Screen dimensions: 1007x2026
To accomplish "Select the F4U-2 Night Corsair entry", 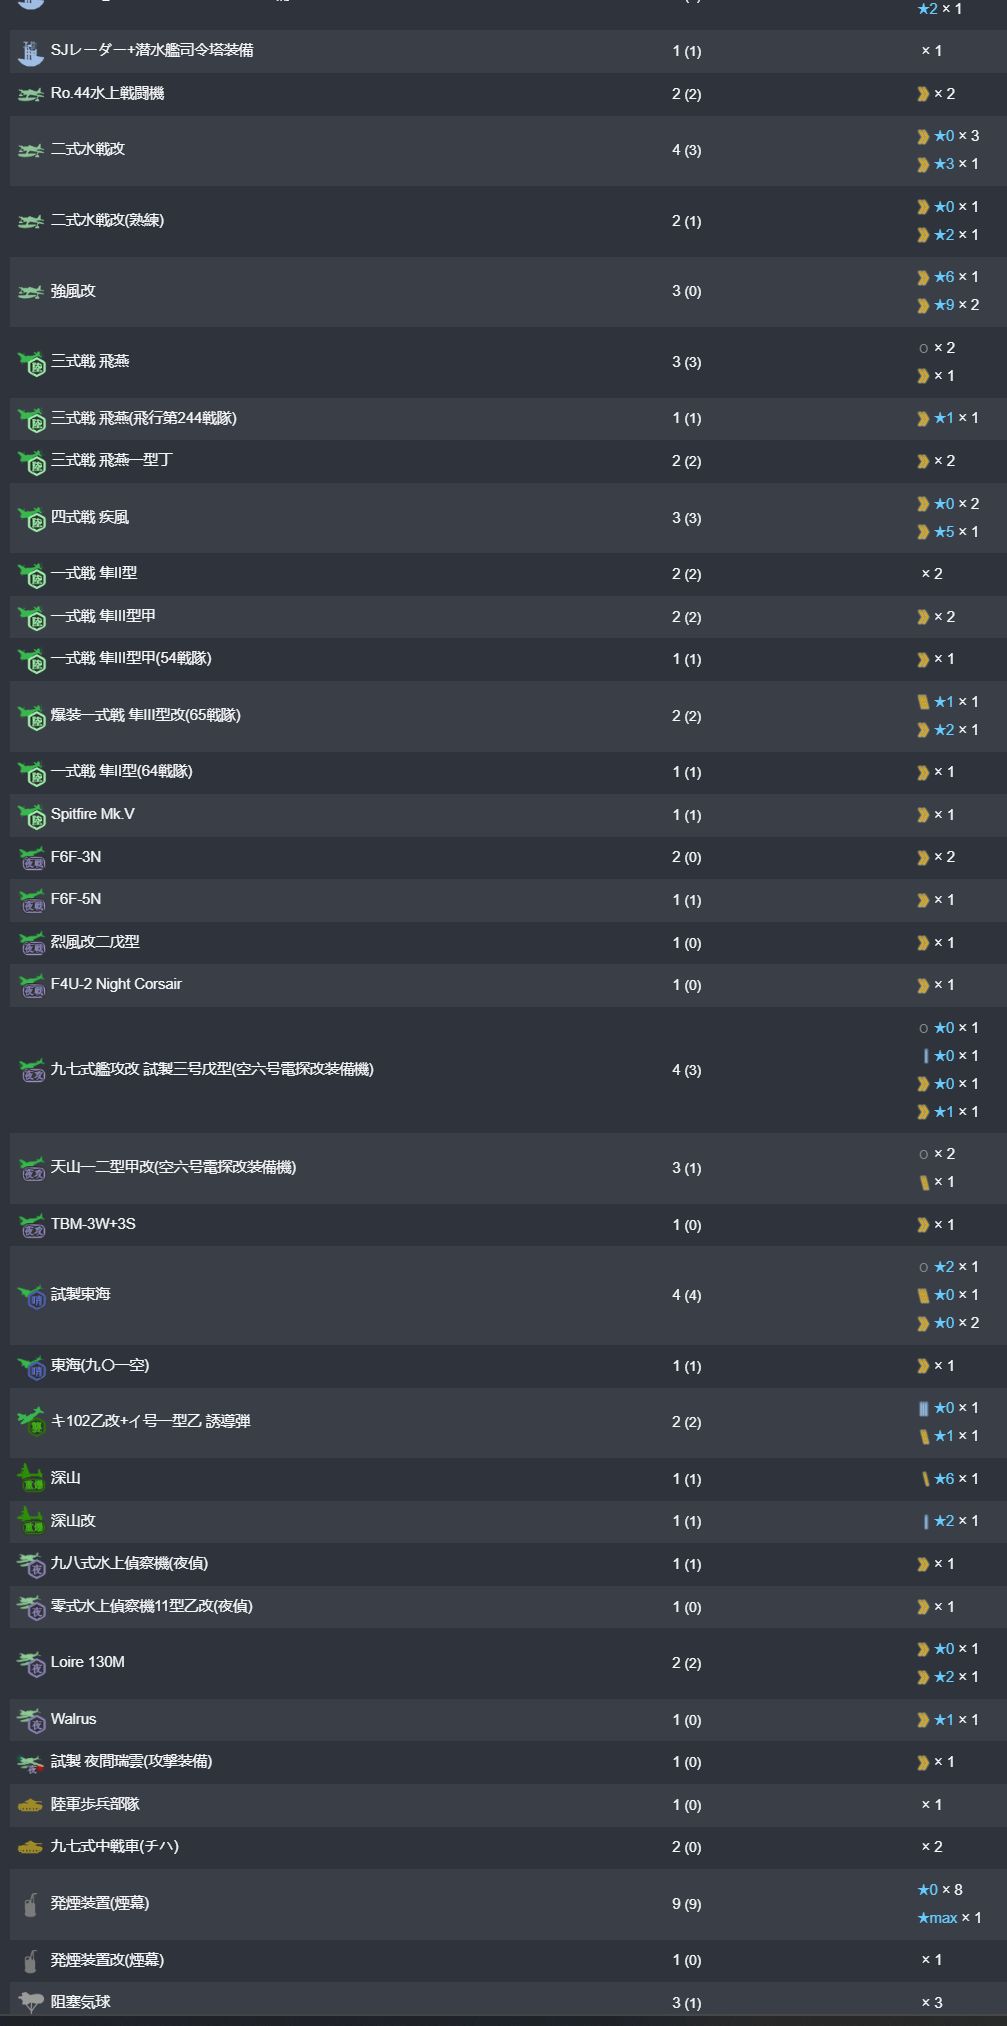I will [116, 985].
